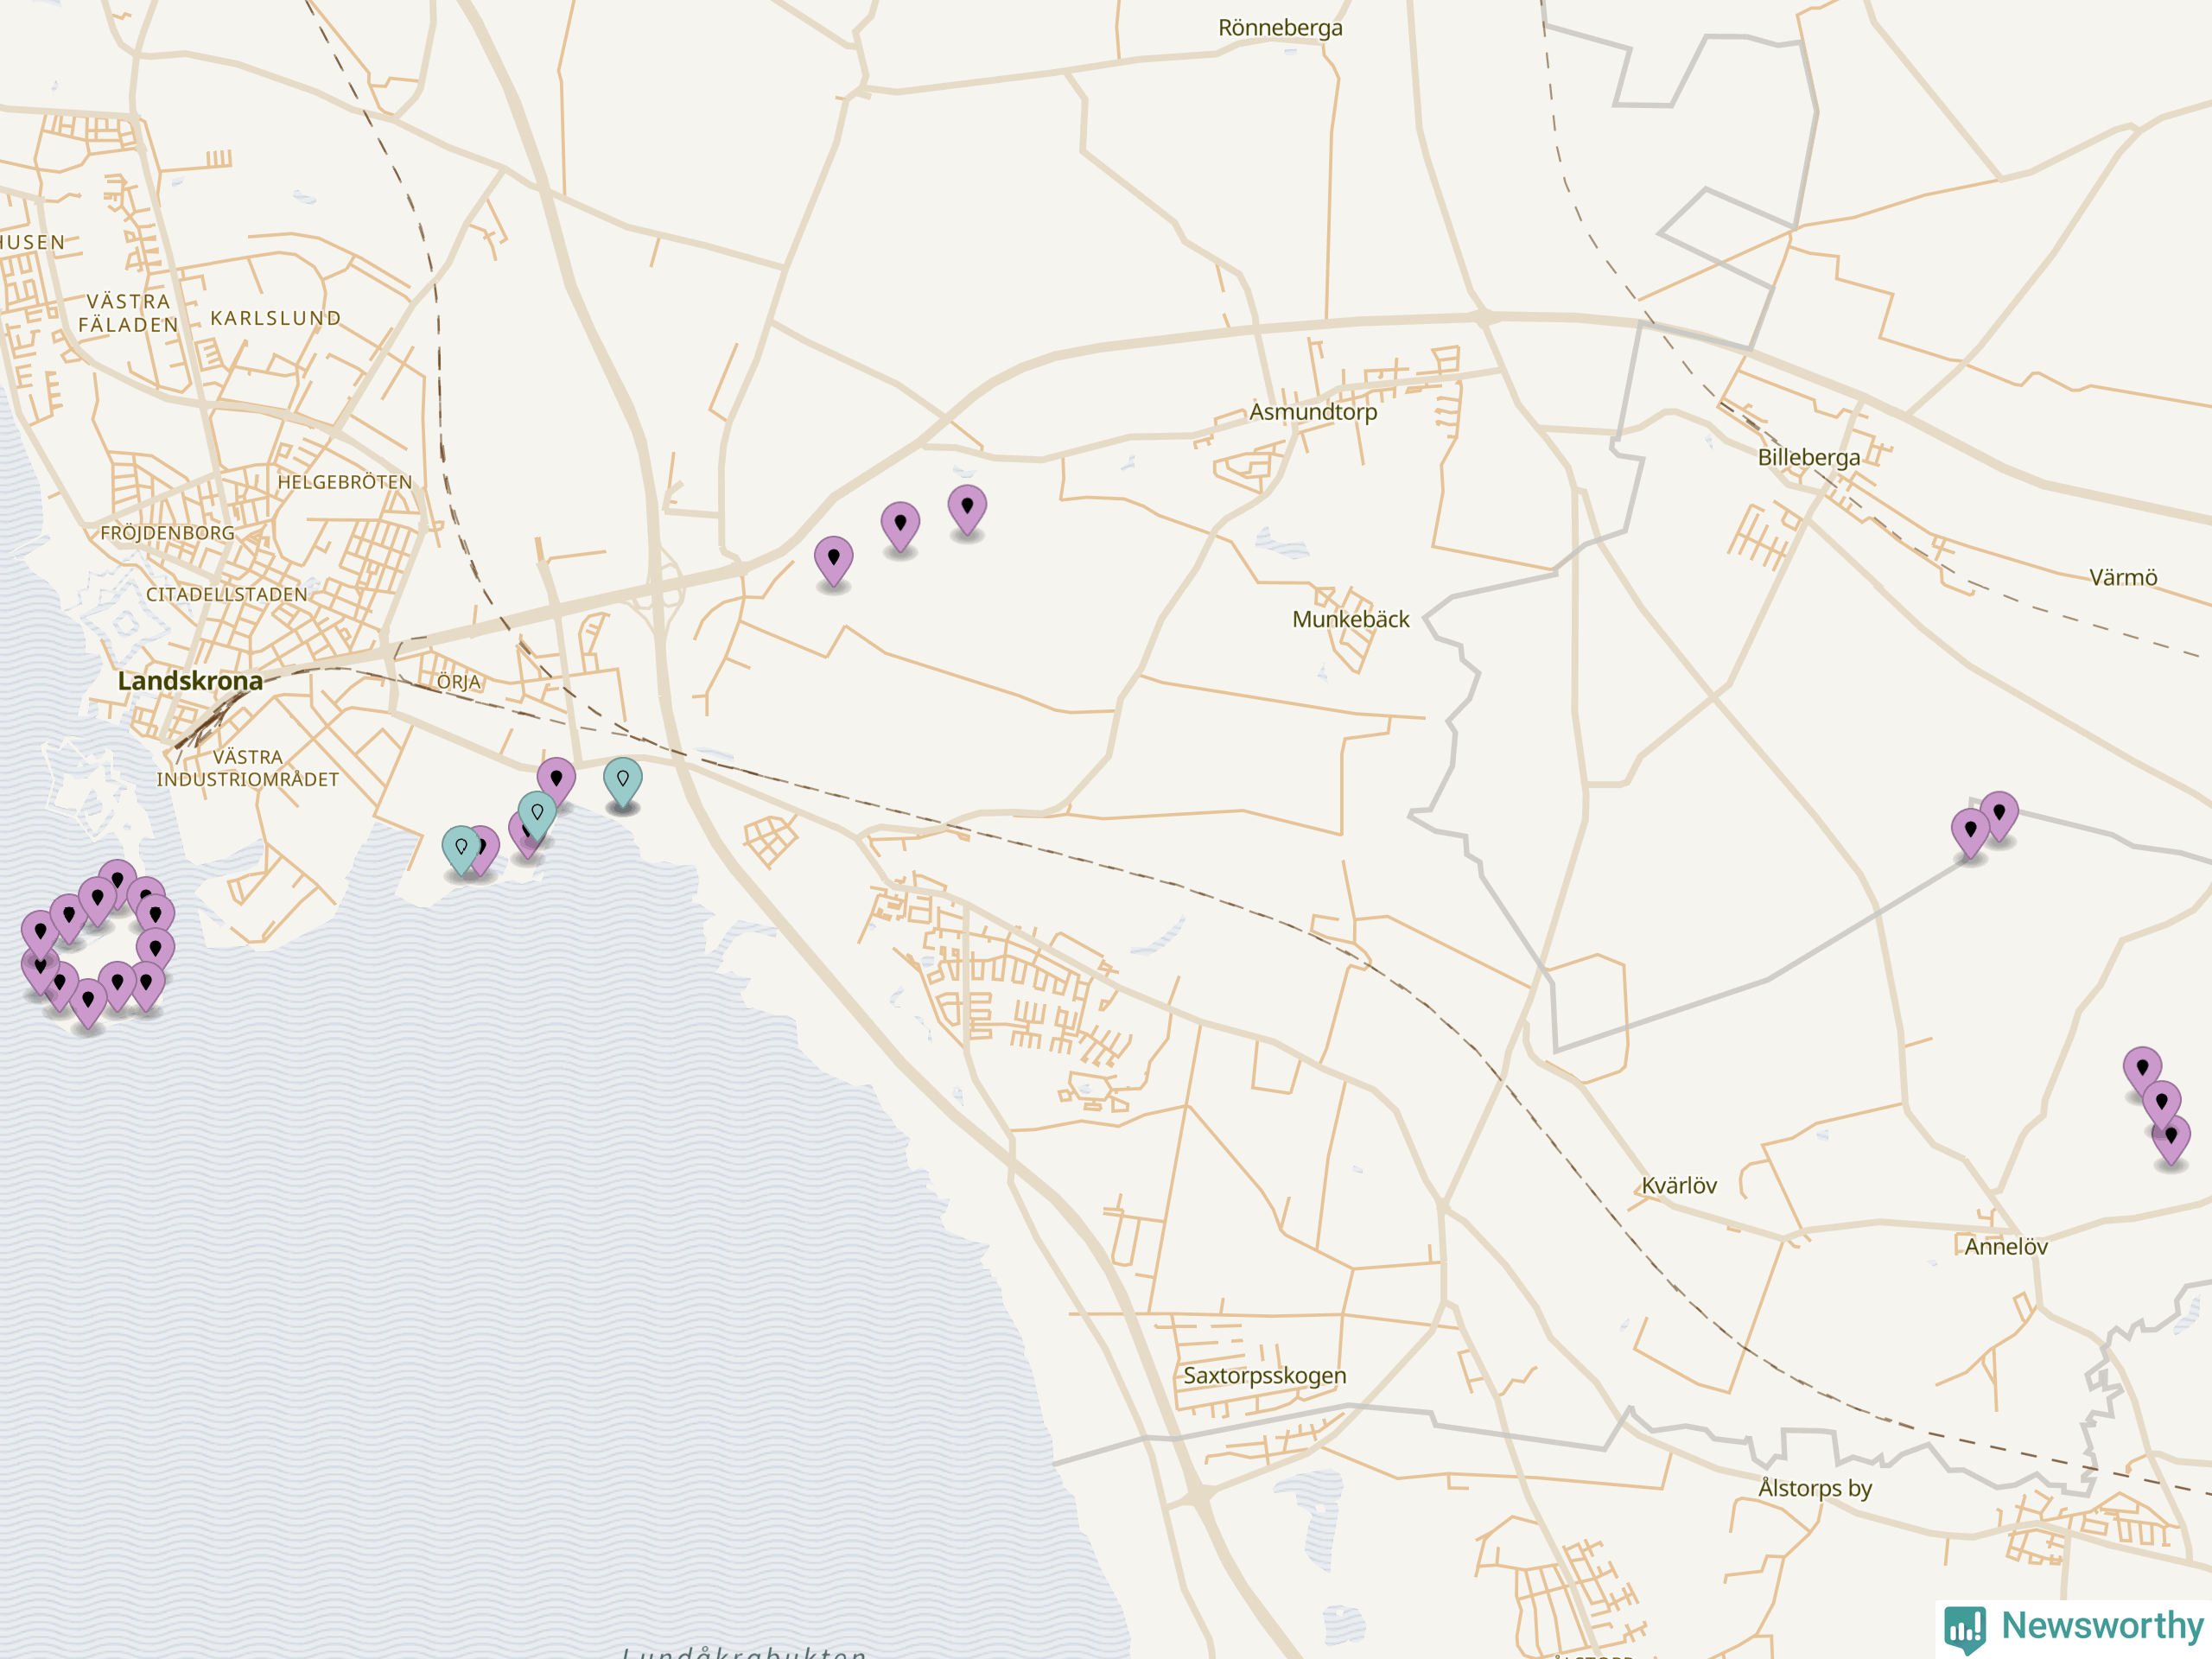Click left marker of pair south of Billeberga
Image resolution: width=2212 pixels, height=1659 pixels.
(x=1970, y=834)
